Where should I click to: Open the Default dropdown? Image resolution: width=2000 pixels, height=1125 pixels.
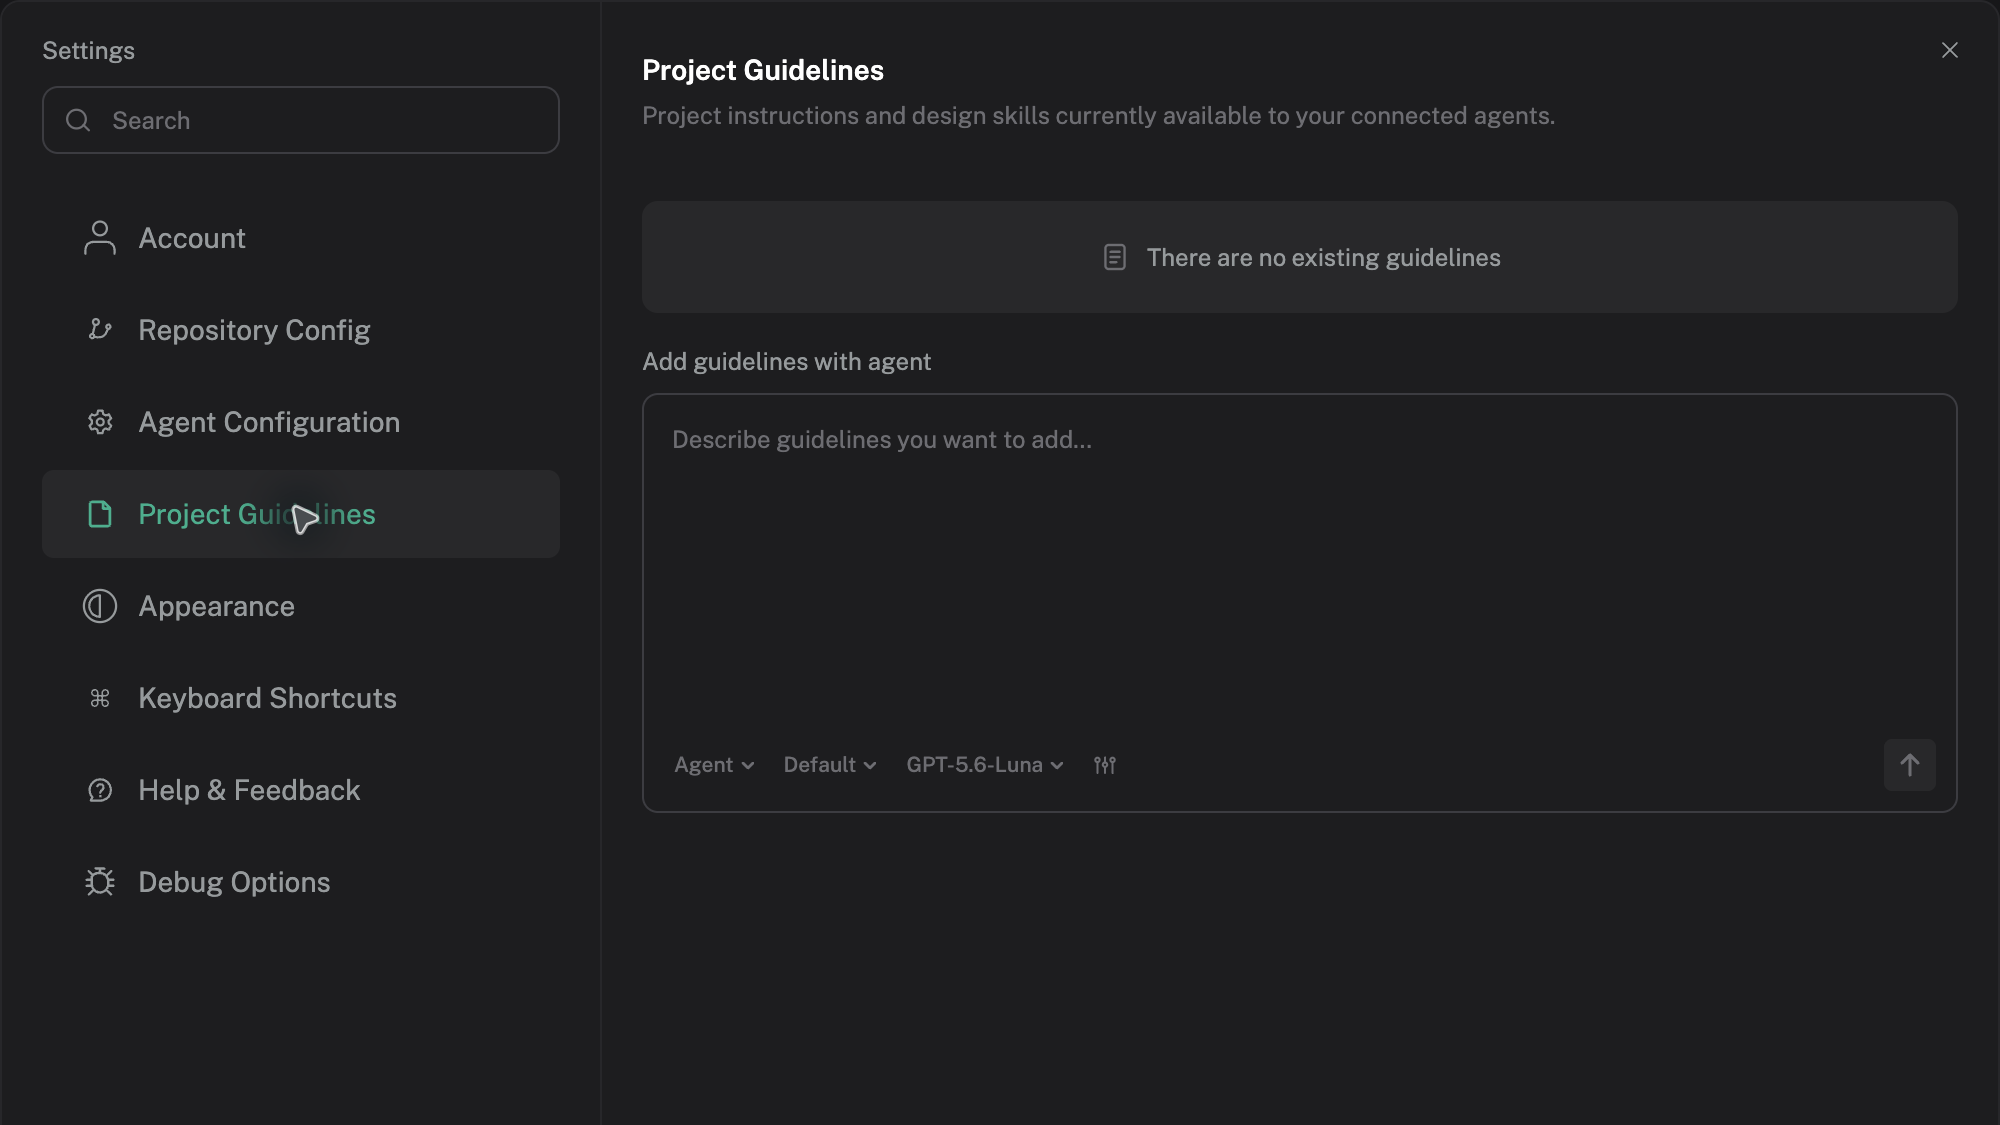click(x=830, y=765)
